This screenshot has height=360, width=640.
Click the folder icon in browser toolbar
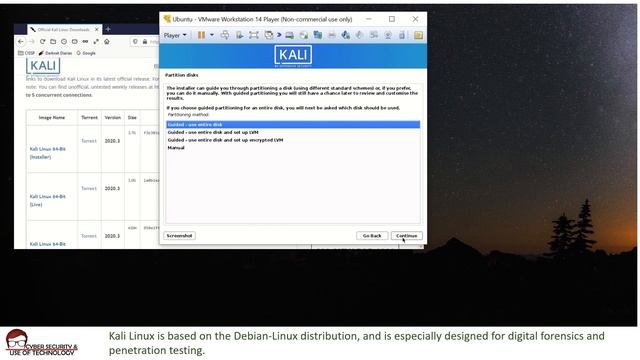pos(53,41)
